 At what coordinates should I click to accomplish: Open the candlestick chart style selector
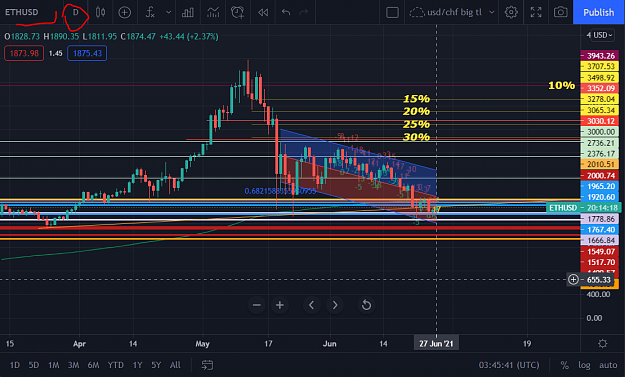(100, 12)
